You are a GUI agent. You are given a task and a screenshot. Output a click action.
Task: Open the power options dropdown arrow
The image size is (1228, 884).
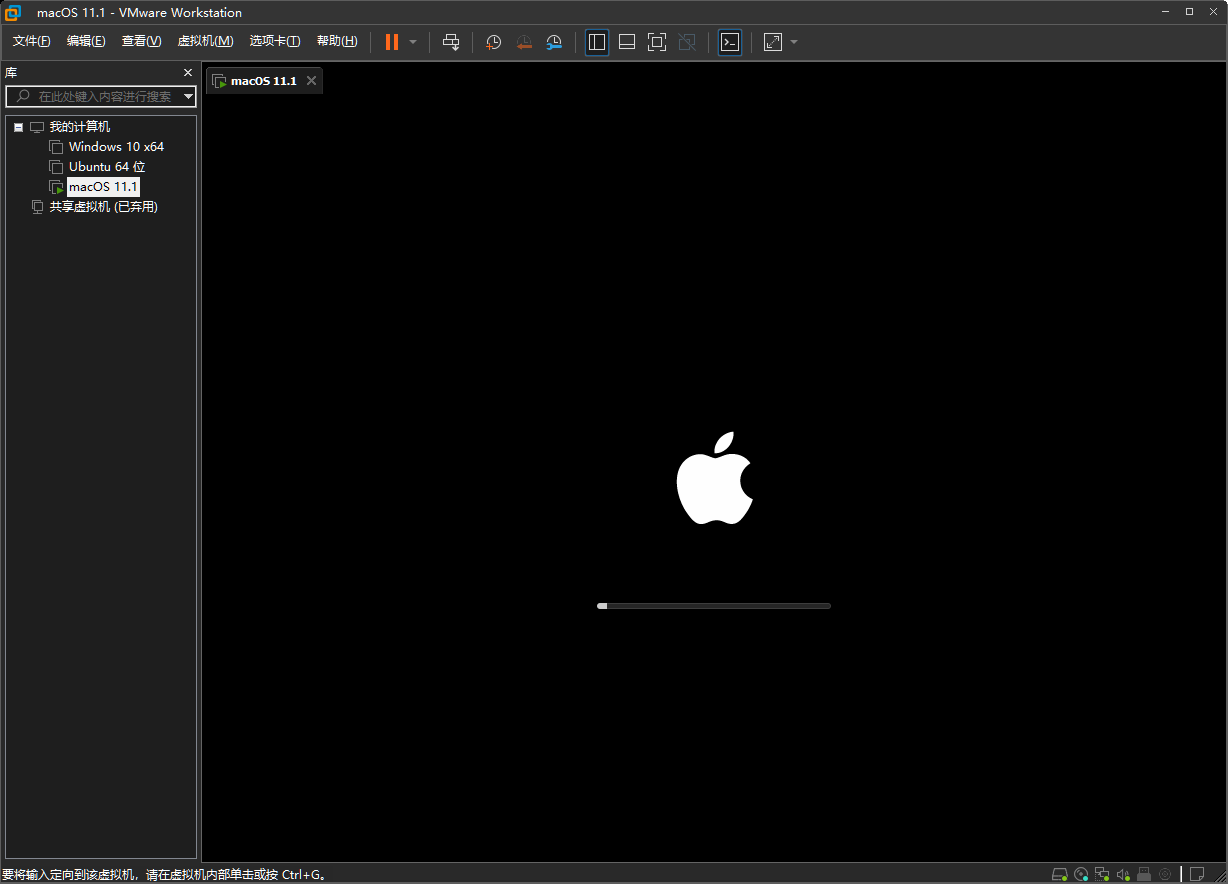pos(413,42)
